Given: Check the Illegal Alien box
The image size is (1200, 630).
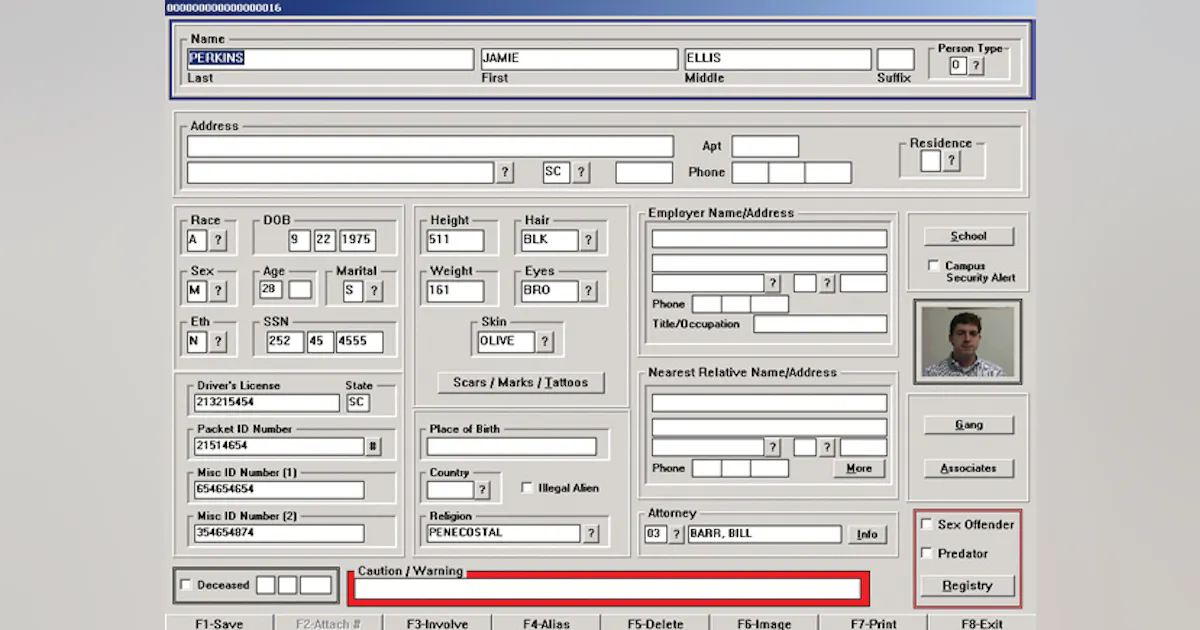Looking at the screenshot, I should pos(527,488).
